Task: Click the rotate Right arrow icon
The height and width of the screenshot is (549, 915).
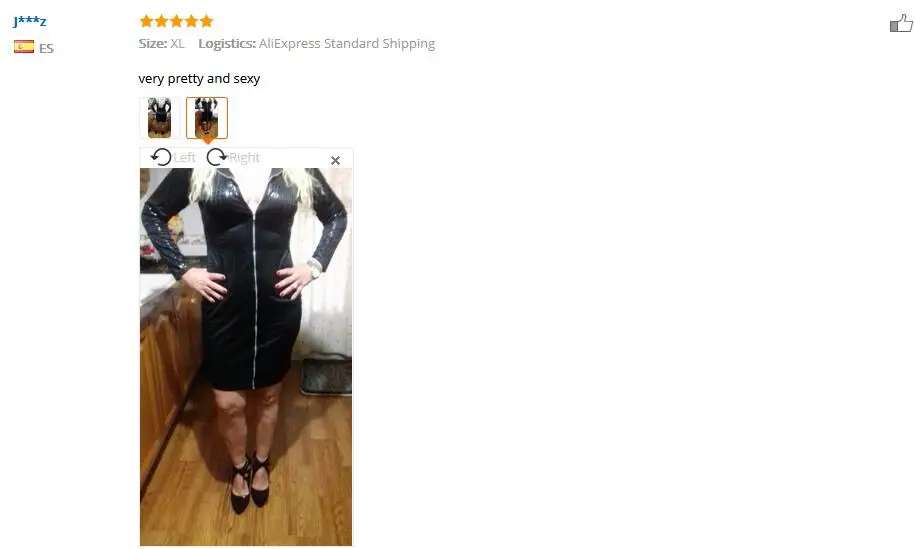Action: tap(217, 157)
